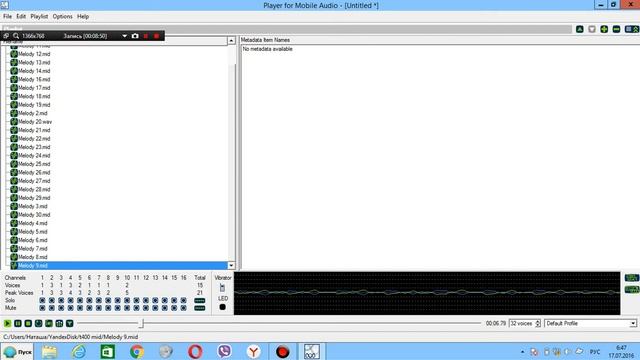
Task: Click the Pause playback button
Action: [x=18, y=323]
